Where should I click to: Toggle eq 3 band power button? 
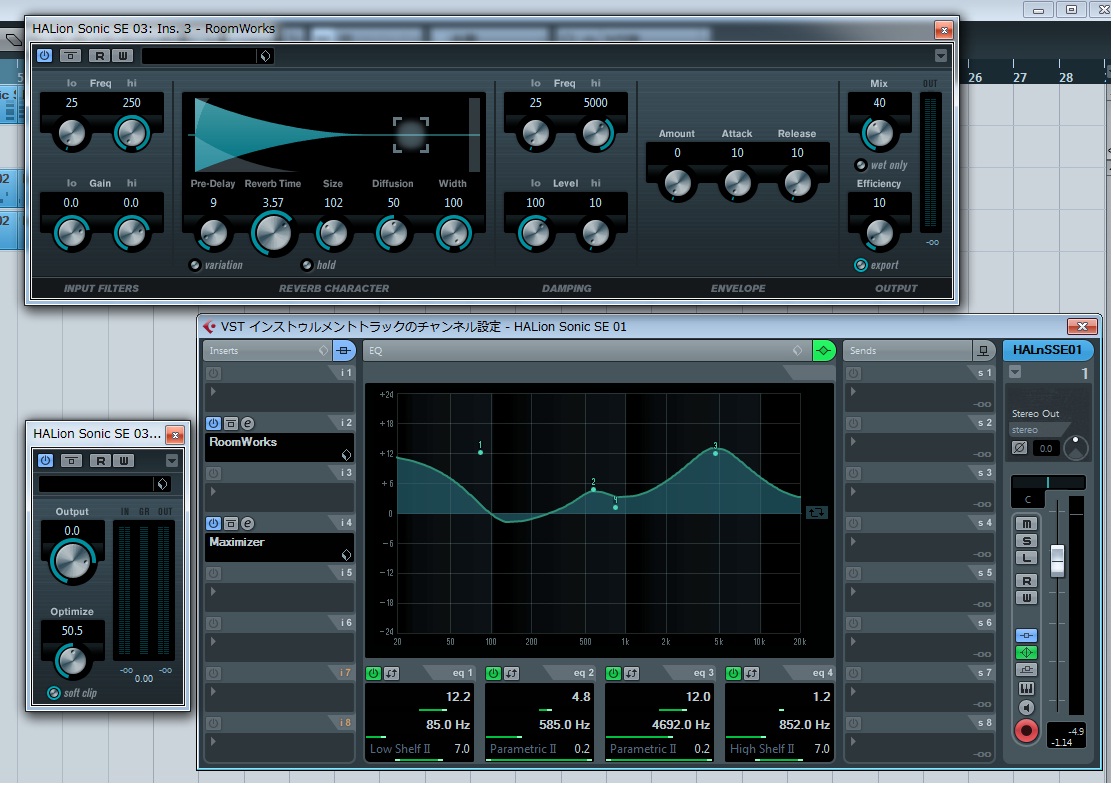613,673
